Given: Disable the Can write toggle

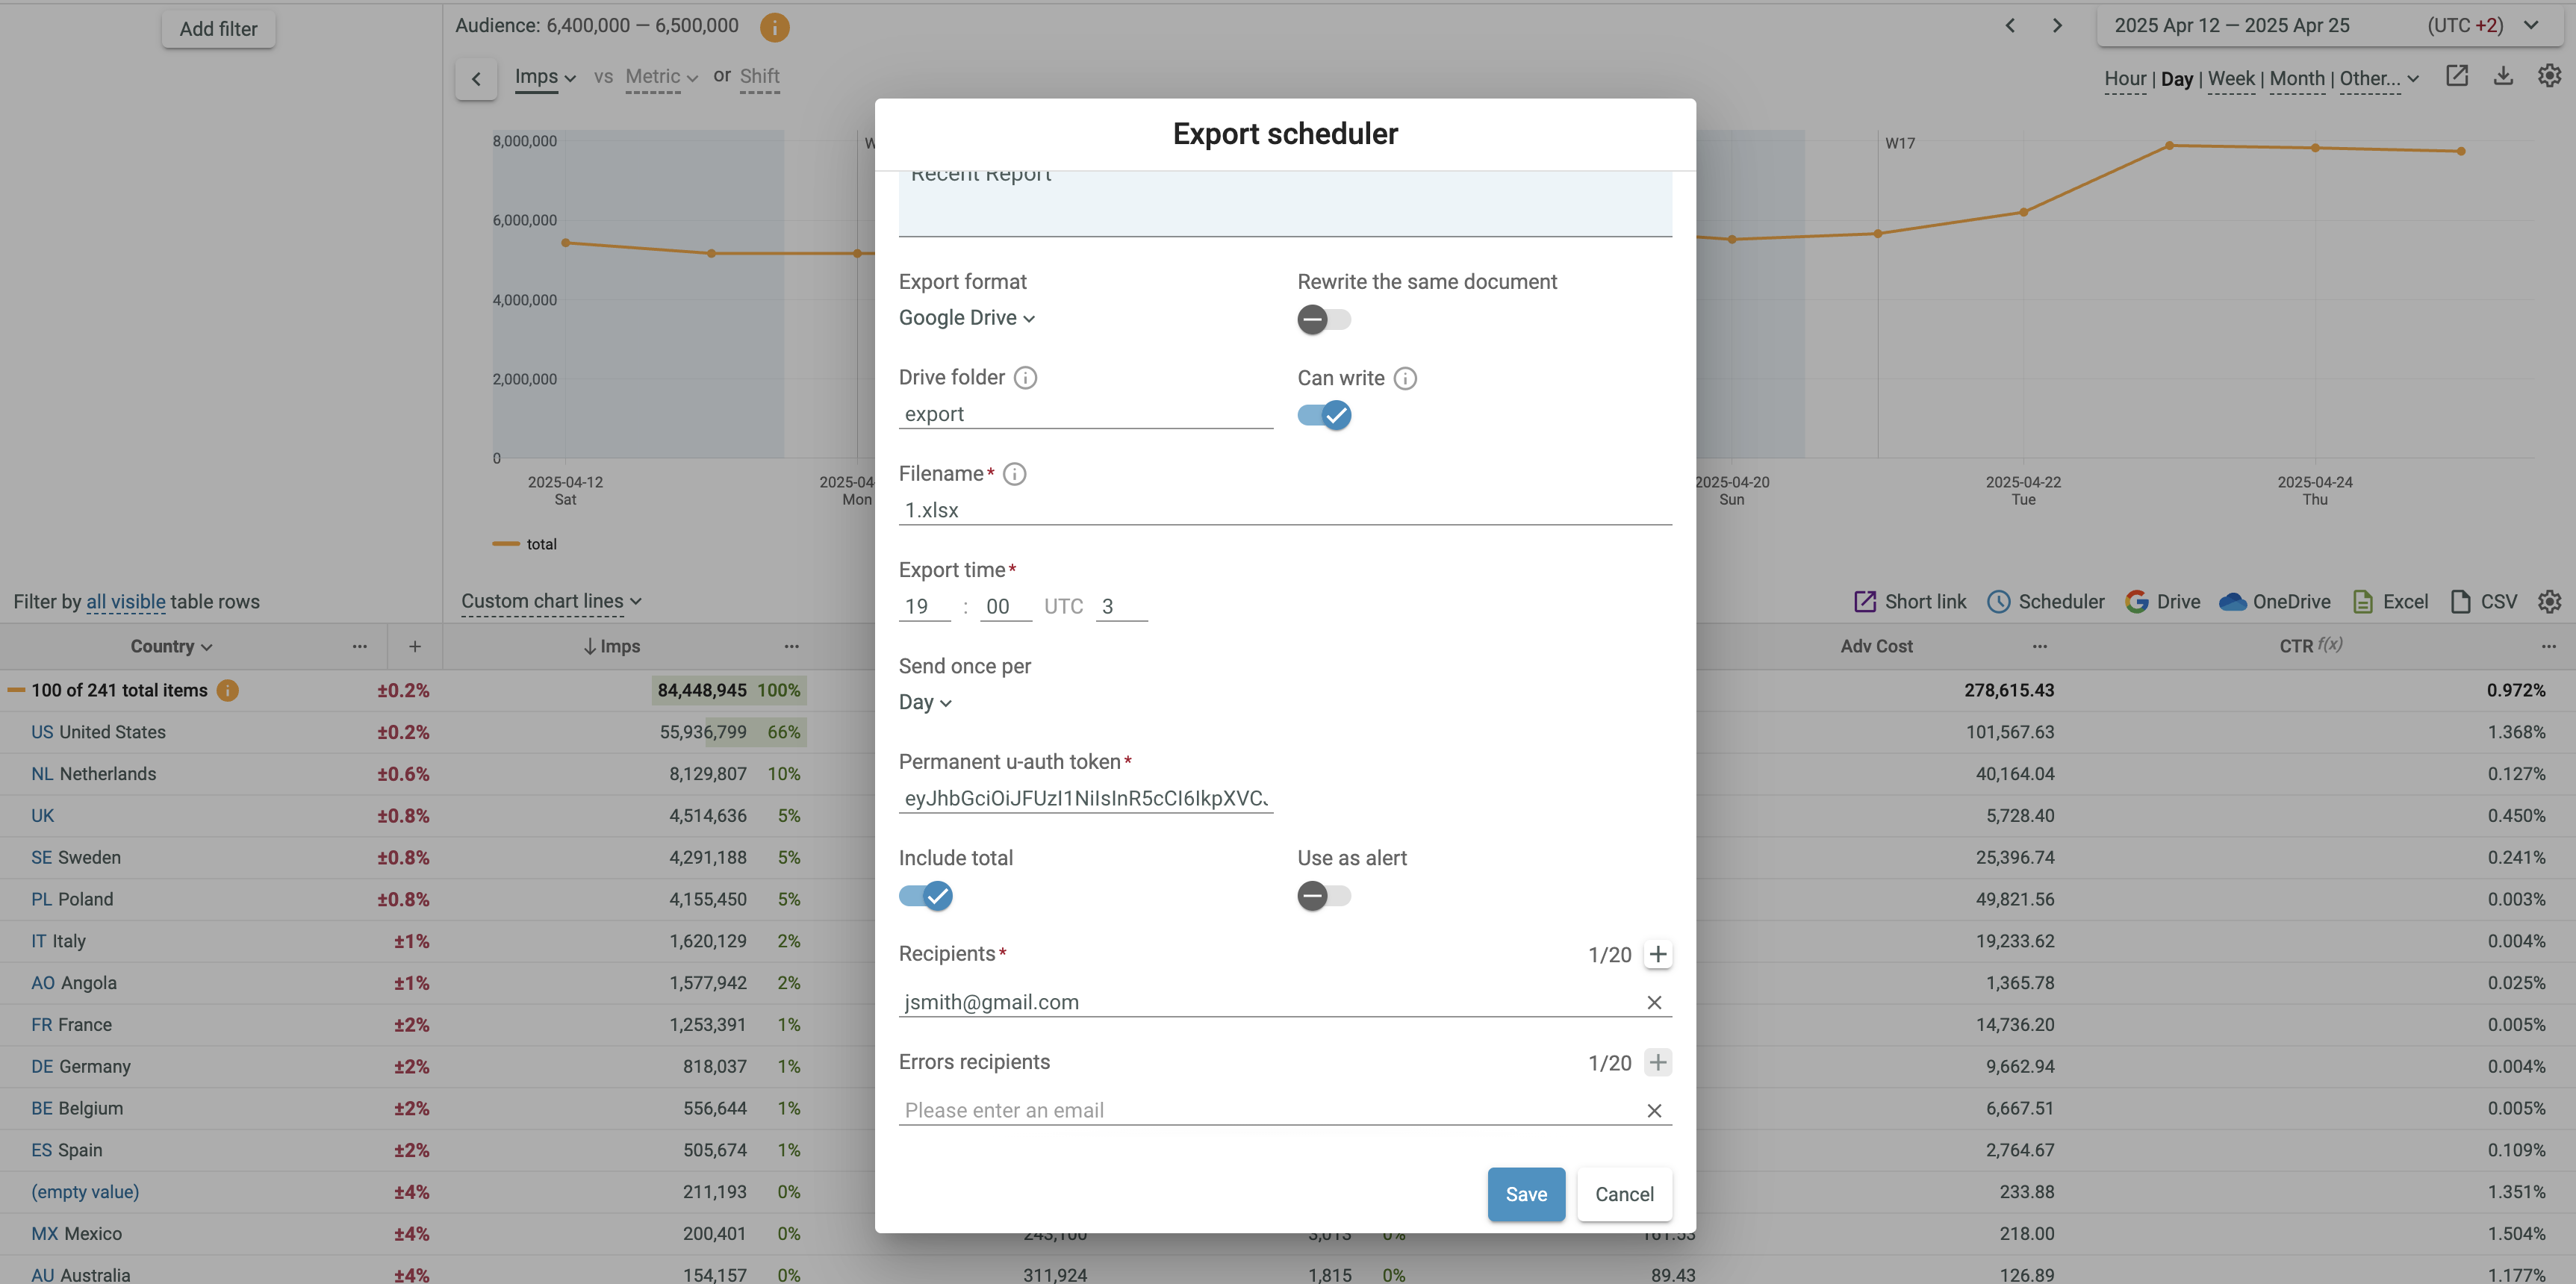Looking at the screenshot, I should pos(1323,415).
